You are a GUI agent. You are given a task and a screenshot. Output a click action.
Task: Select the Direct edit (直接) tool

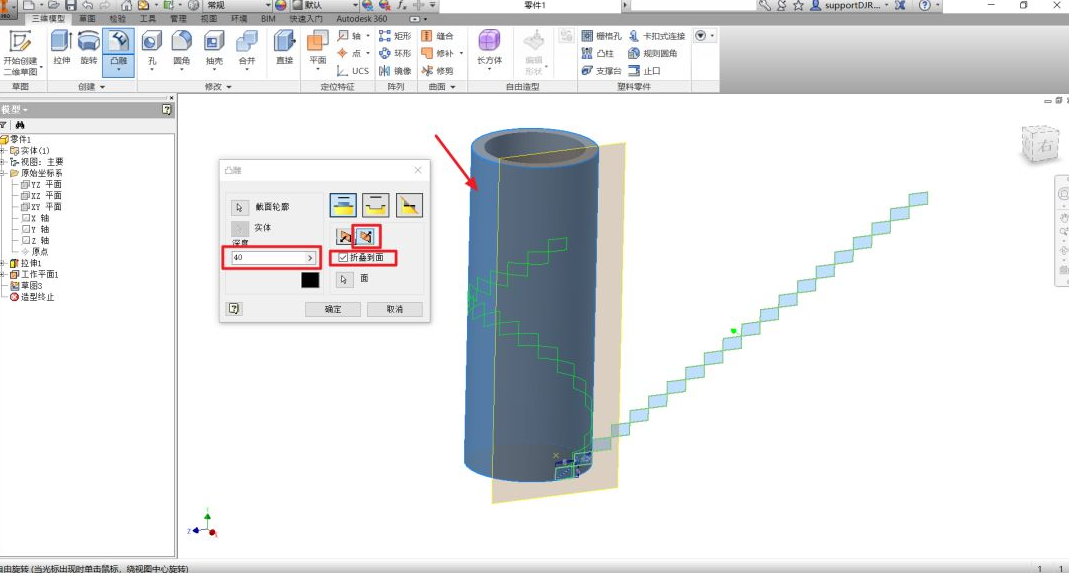pyautogui.click(x=284, y=49)
